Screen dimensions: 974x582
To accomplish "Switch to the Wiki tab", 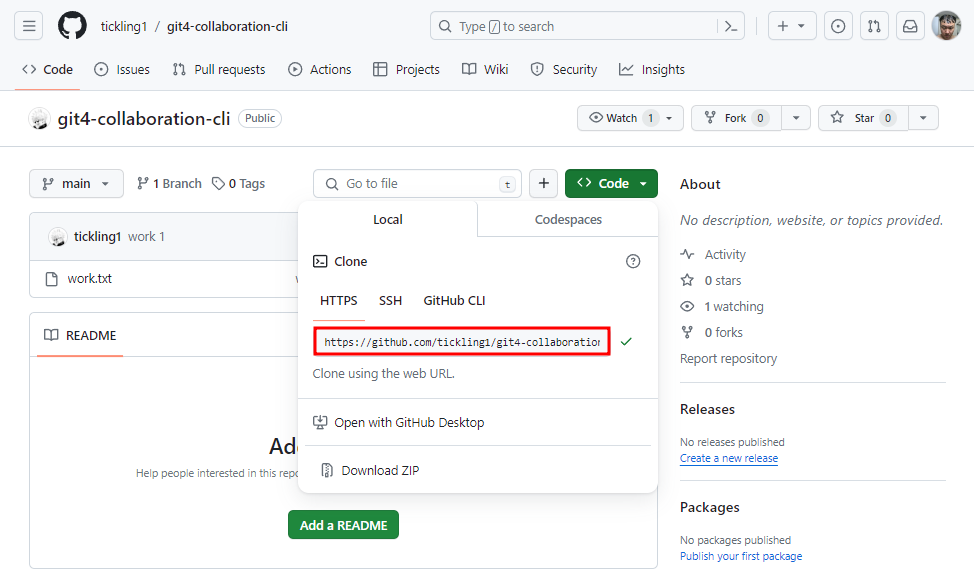I will 485,70.
